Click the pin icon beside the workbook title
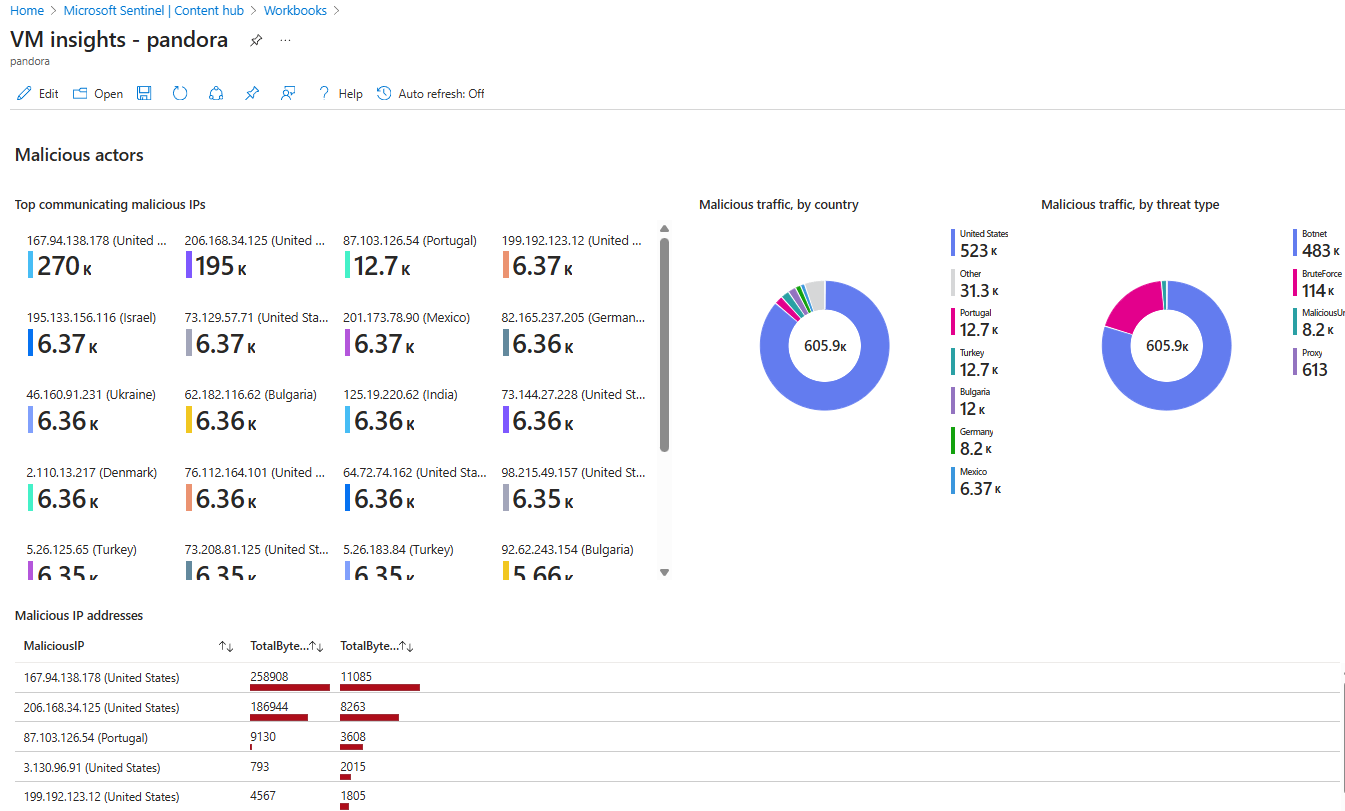Viewport: 1345px width, 811px height. (x=256, y=40)
